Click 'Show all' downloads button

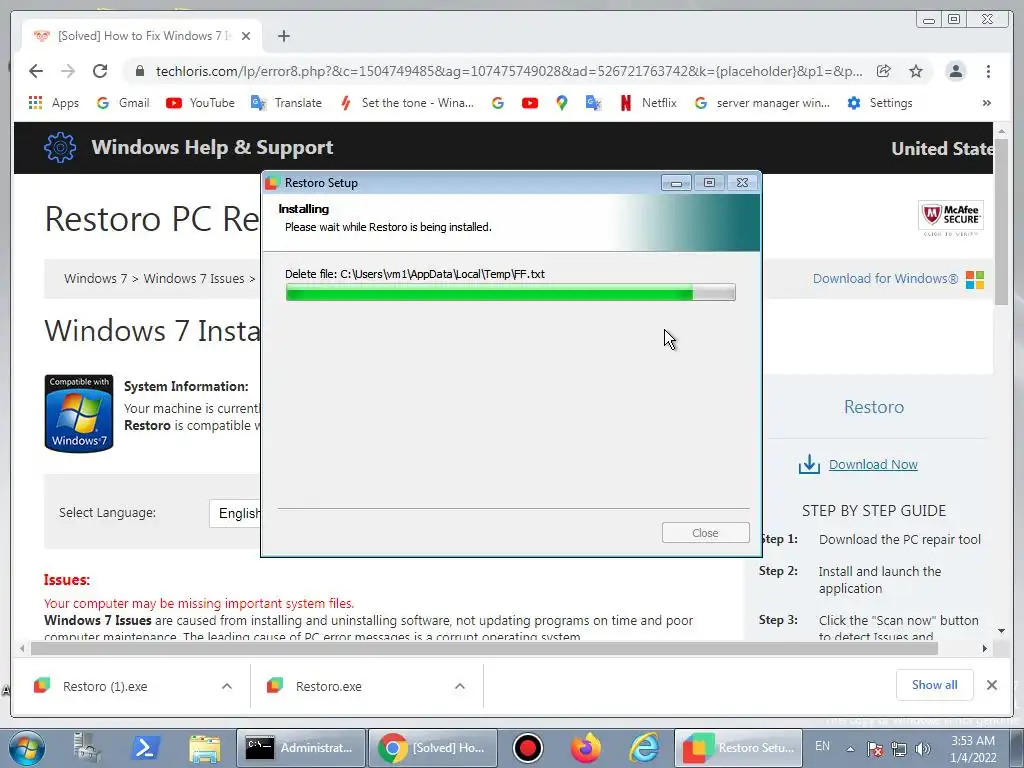[935, 685]
